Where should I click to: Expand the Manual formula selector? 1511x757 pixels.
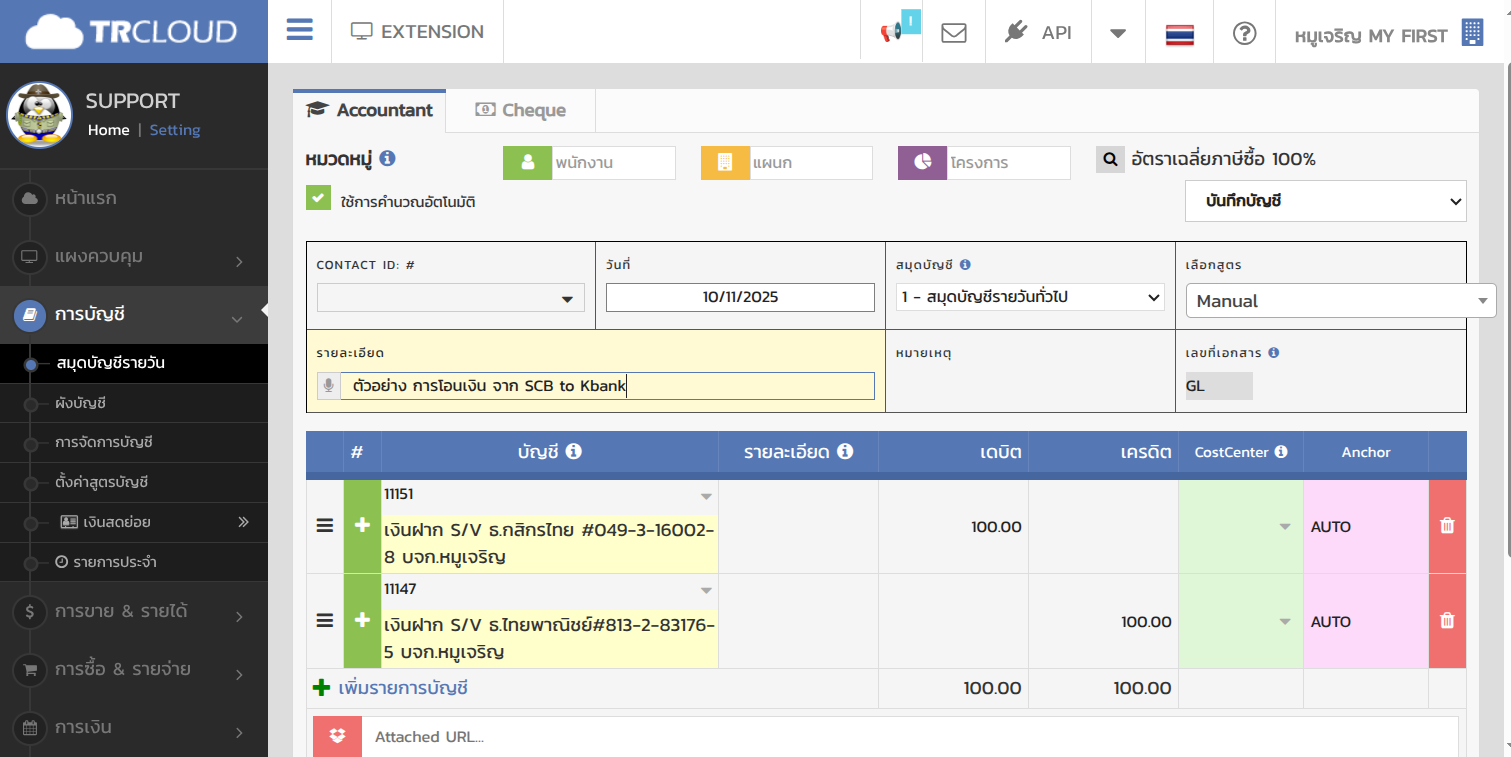coord(1340,301)
